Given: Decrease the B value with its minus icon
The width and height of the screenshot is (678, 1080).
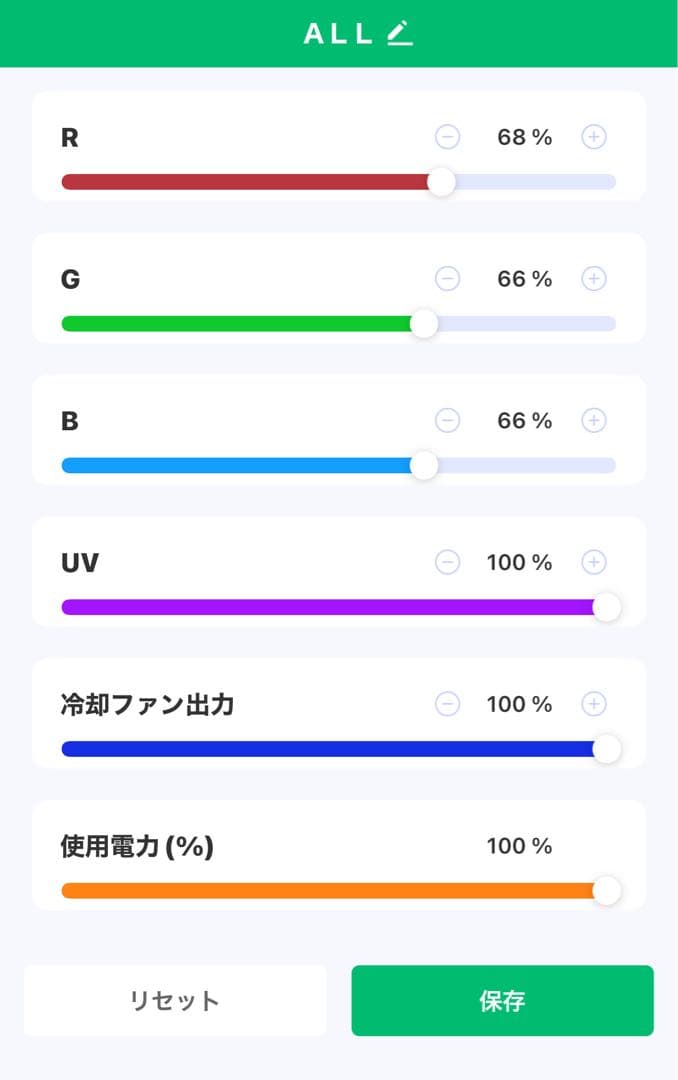Looking at the screenshot, I should pyautogui.click(x=447, y=421).
